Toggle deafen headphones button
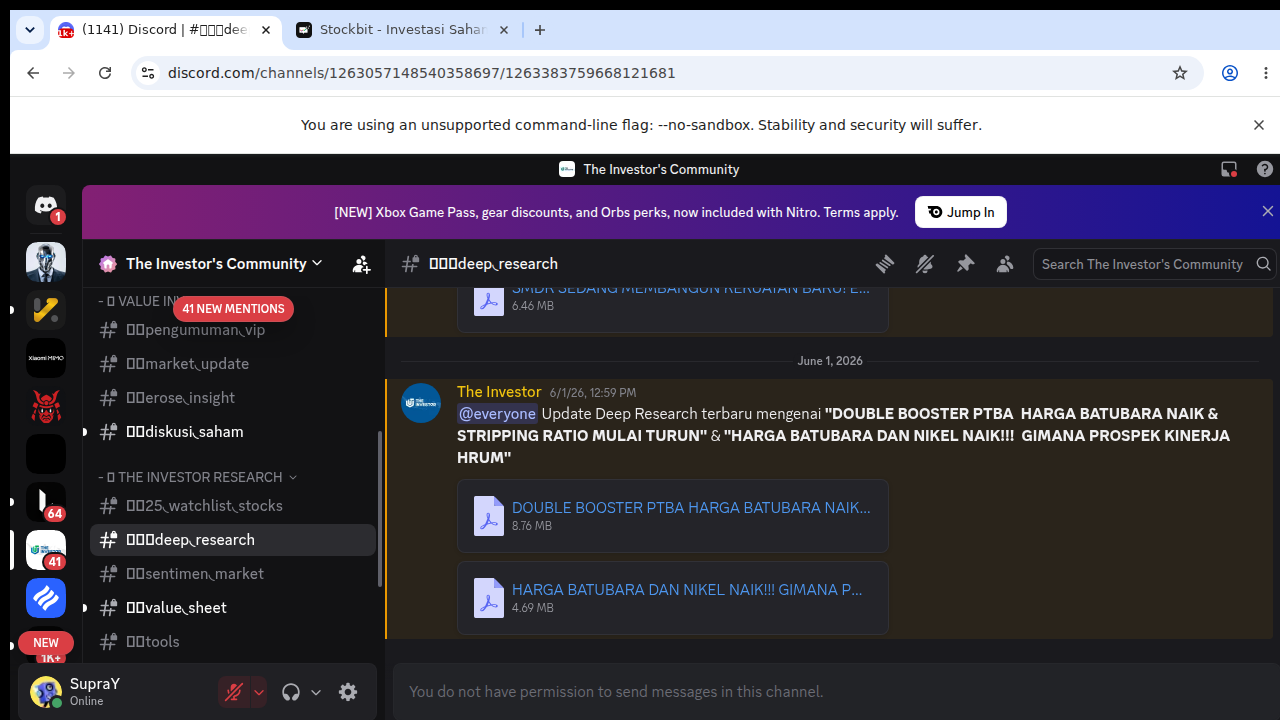The image size is (1280, 720). point(291,692)
